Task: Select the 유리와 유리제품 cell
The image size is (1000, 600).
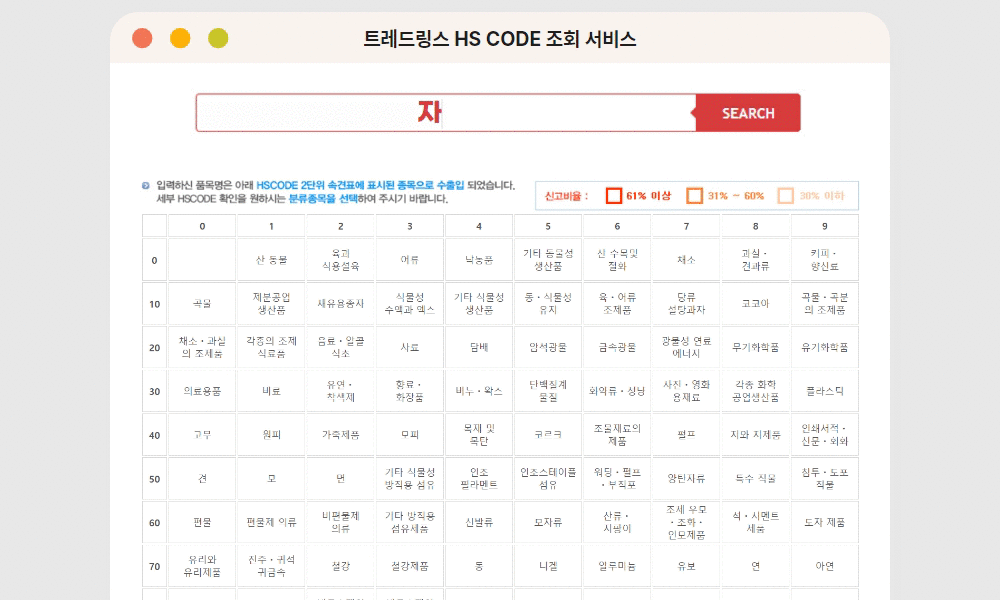Action: point(202,566)
